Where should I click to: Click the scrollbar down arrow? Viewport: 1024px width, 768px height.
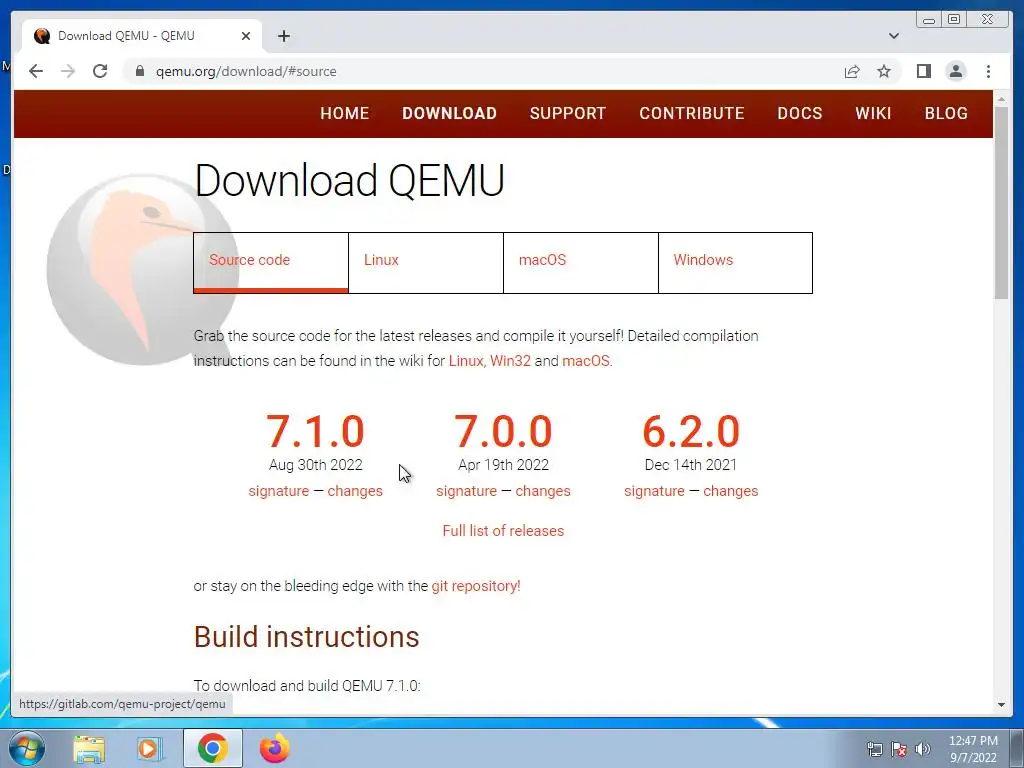[x=1001, y=705]
